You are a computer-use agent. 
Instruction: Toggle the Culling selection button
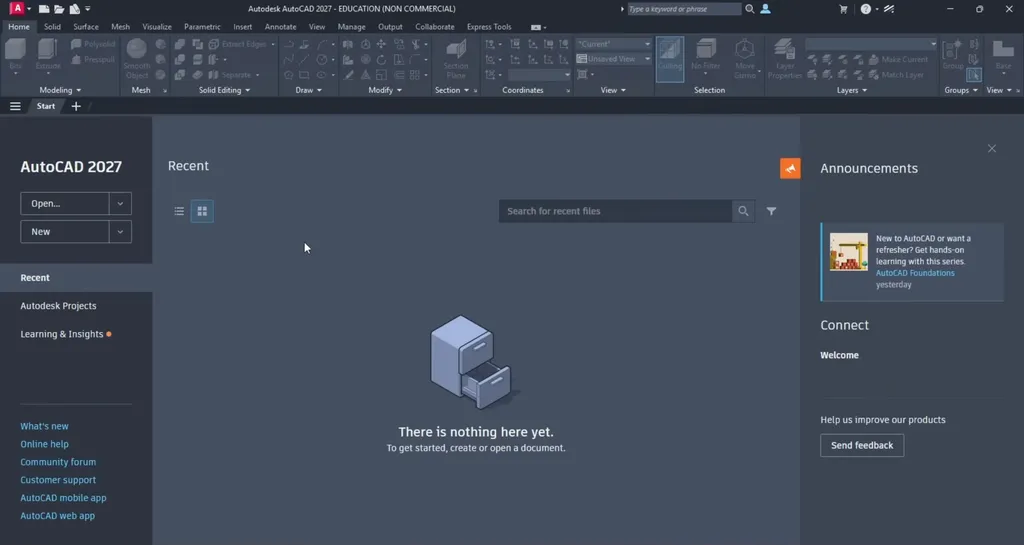(x=669, y=59)
